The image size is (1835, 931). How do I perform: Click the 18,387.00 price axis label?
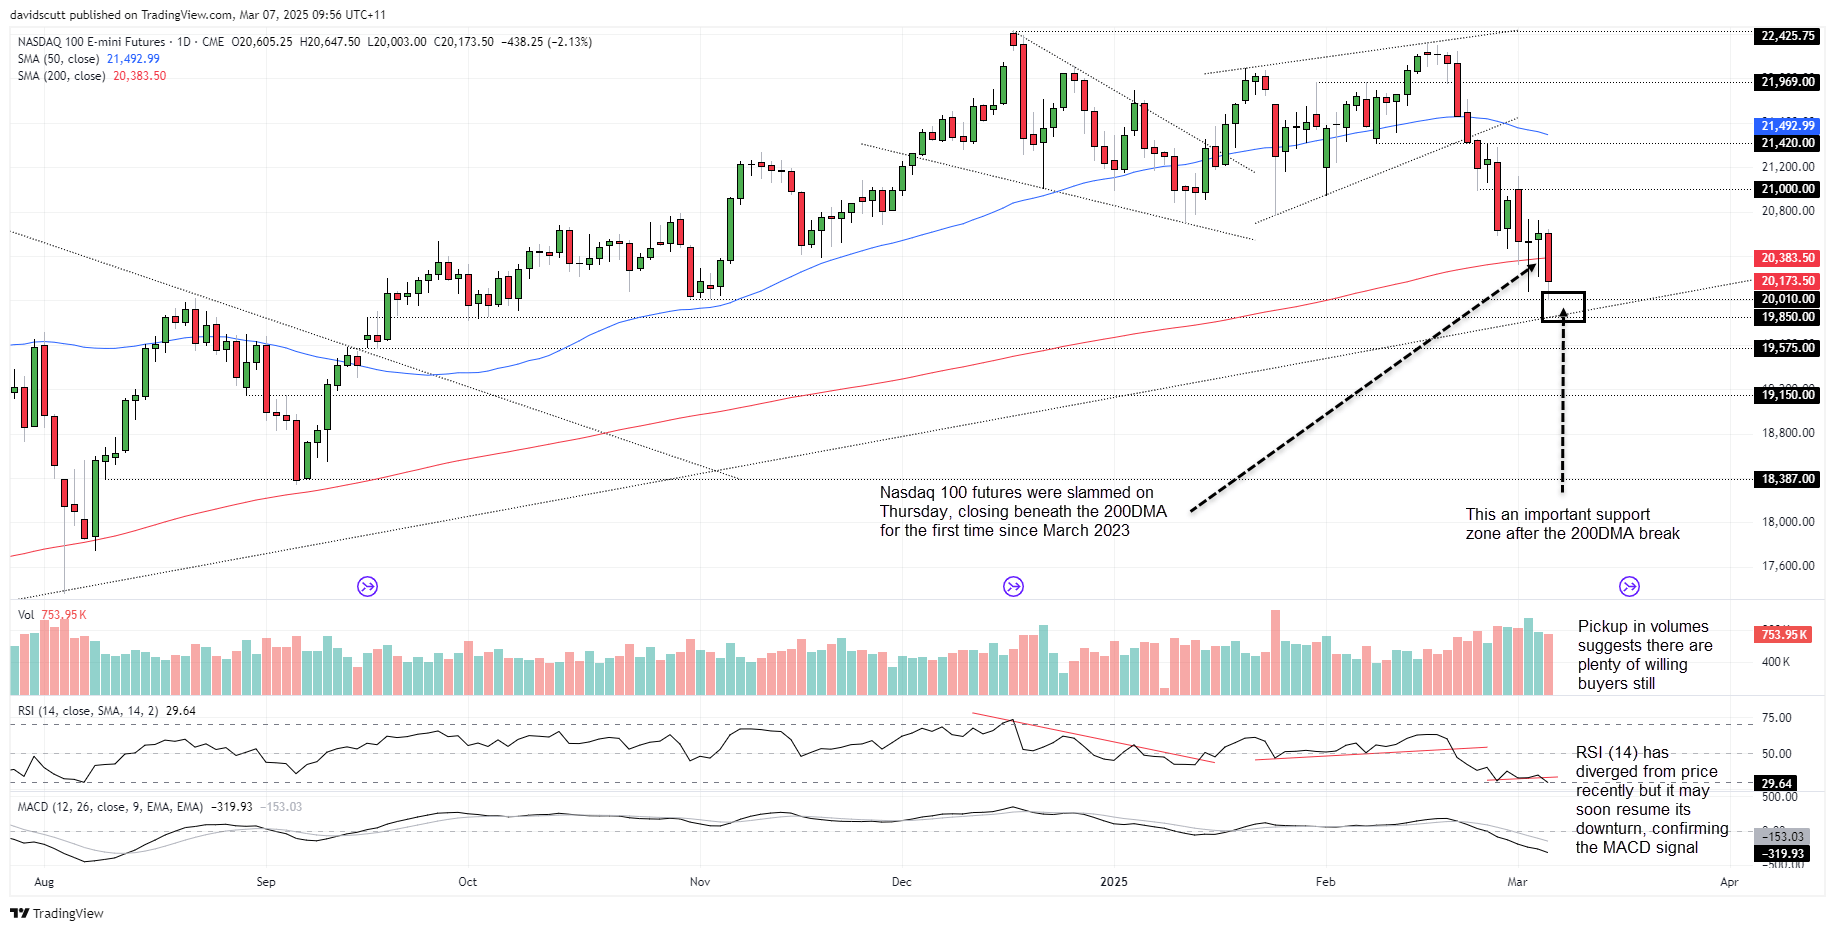coord(1788,479)
